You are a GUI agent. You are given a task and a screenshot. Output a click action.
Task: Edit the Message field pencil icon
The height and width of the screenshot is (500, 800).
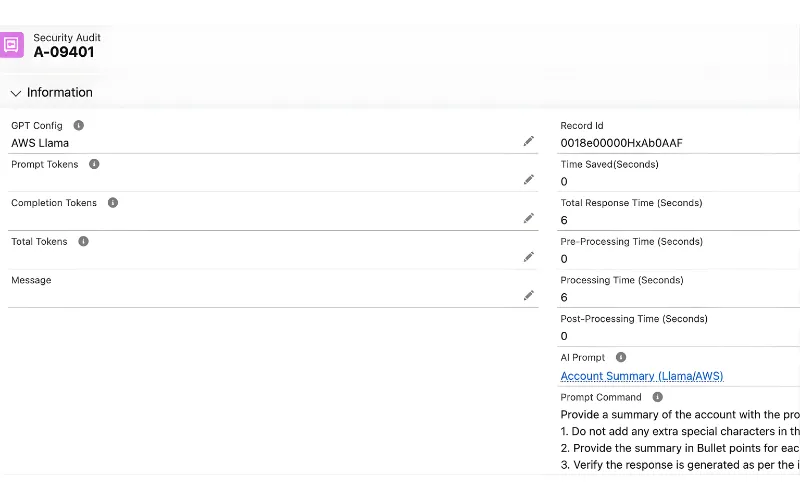click(529, 296)
